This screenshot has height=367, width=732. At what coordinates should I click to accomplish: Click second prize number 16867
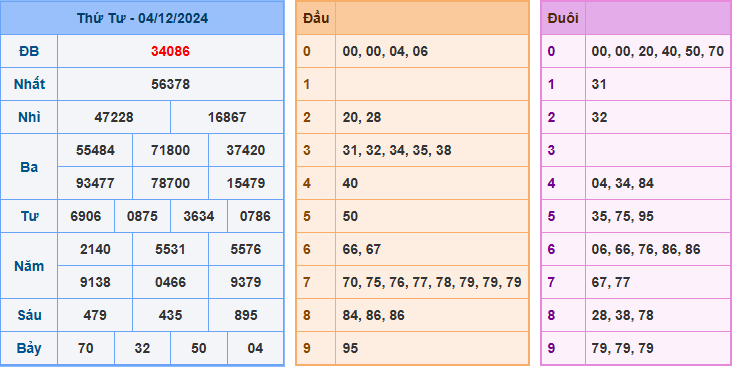pos(227,117)
